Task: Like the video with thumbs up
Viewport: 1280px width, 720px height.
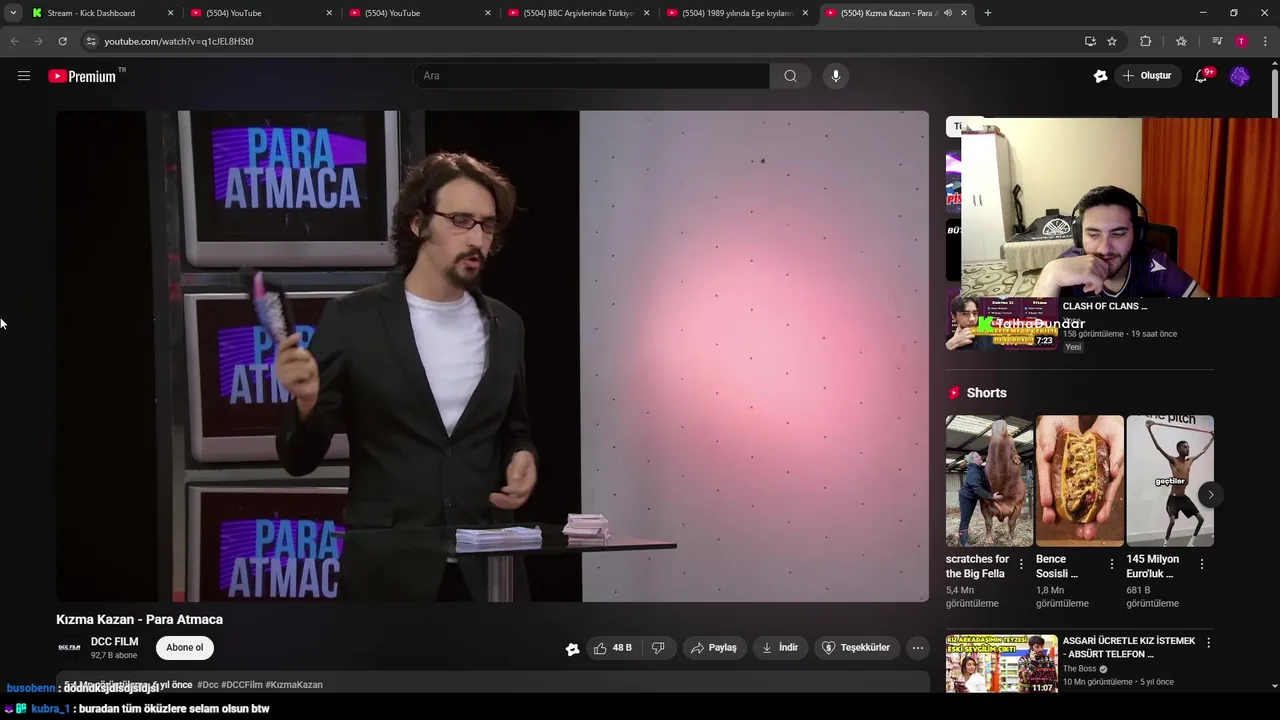Action: [x=612, y=648]
